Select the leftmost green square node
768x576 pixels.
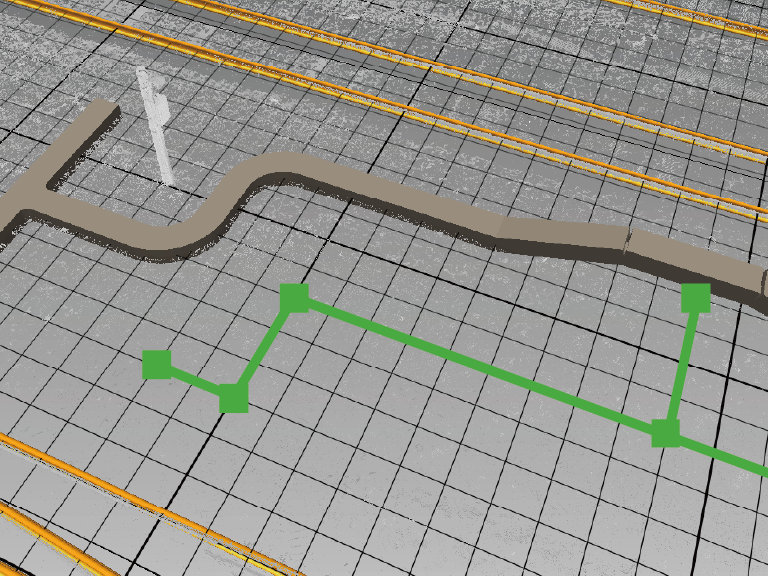click(157, 365)
